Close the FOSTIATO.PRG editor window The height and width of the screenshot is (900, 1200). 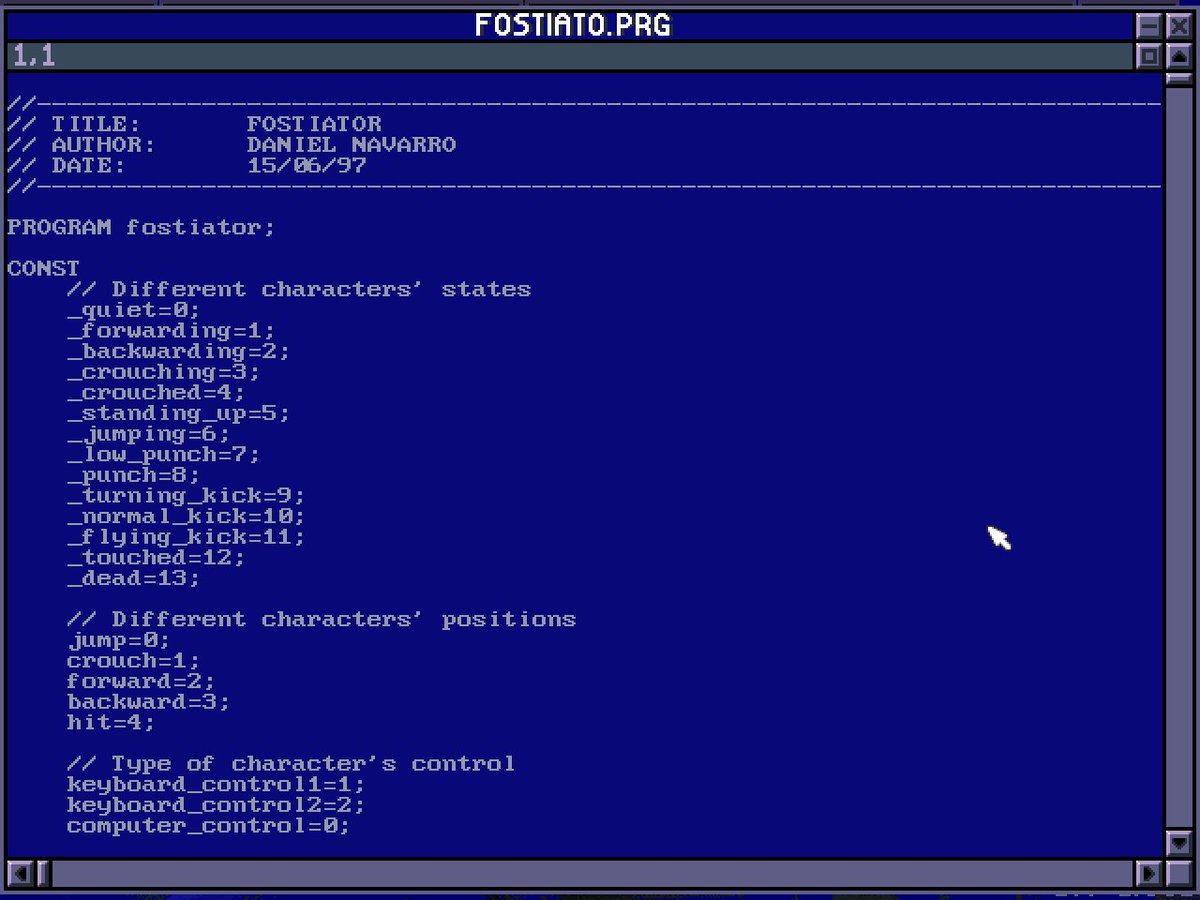coord(1179,26)
